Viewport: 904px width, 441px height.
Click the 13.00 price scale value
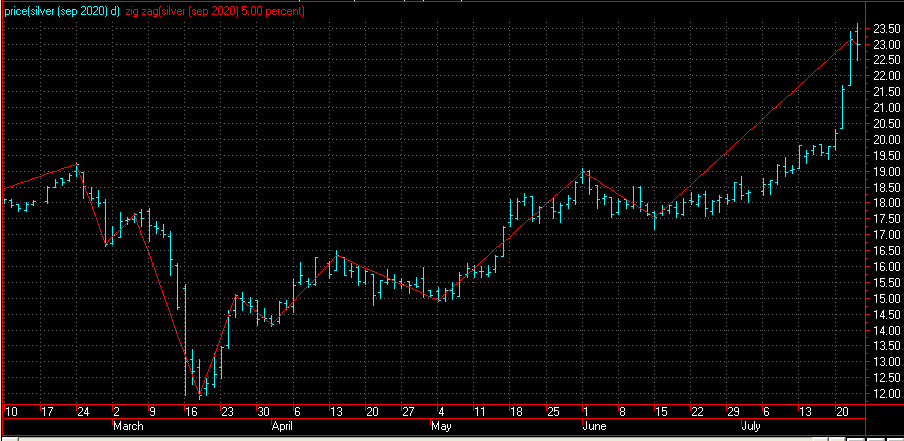[885, 363]
